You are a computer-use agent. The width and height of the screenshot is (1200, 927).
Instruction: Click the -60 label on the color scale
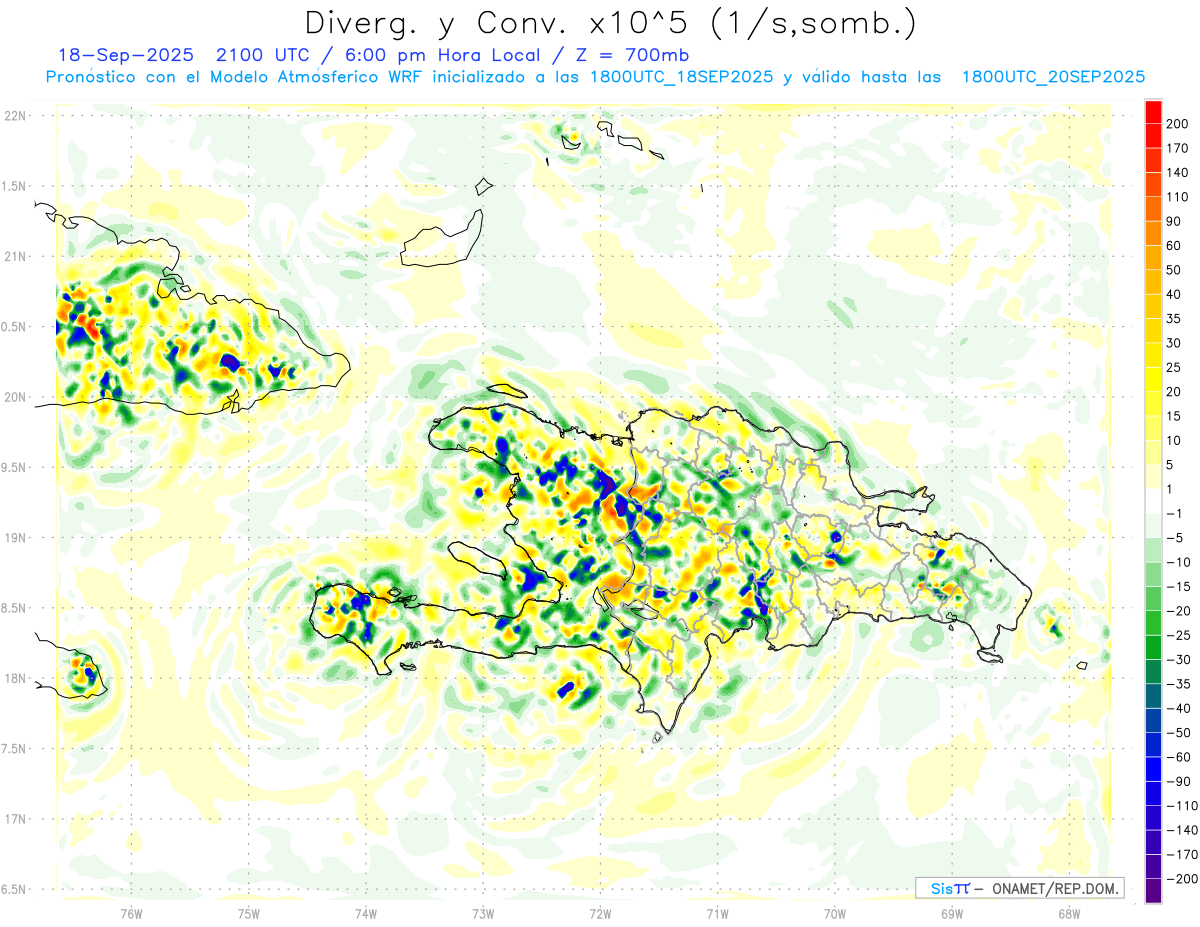pos(1178,757)
